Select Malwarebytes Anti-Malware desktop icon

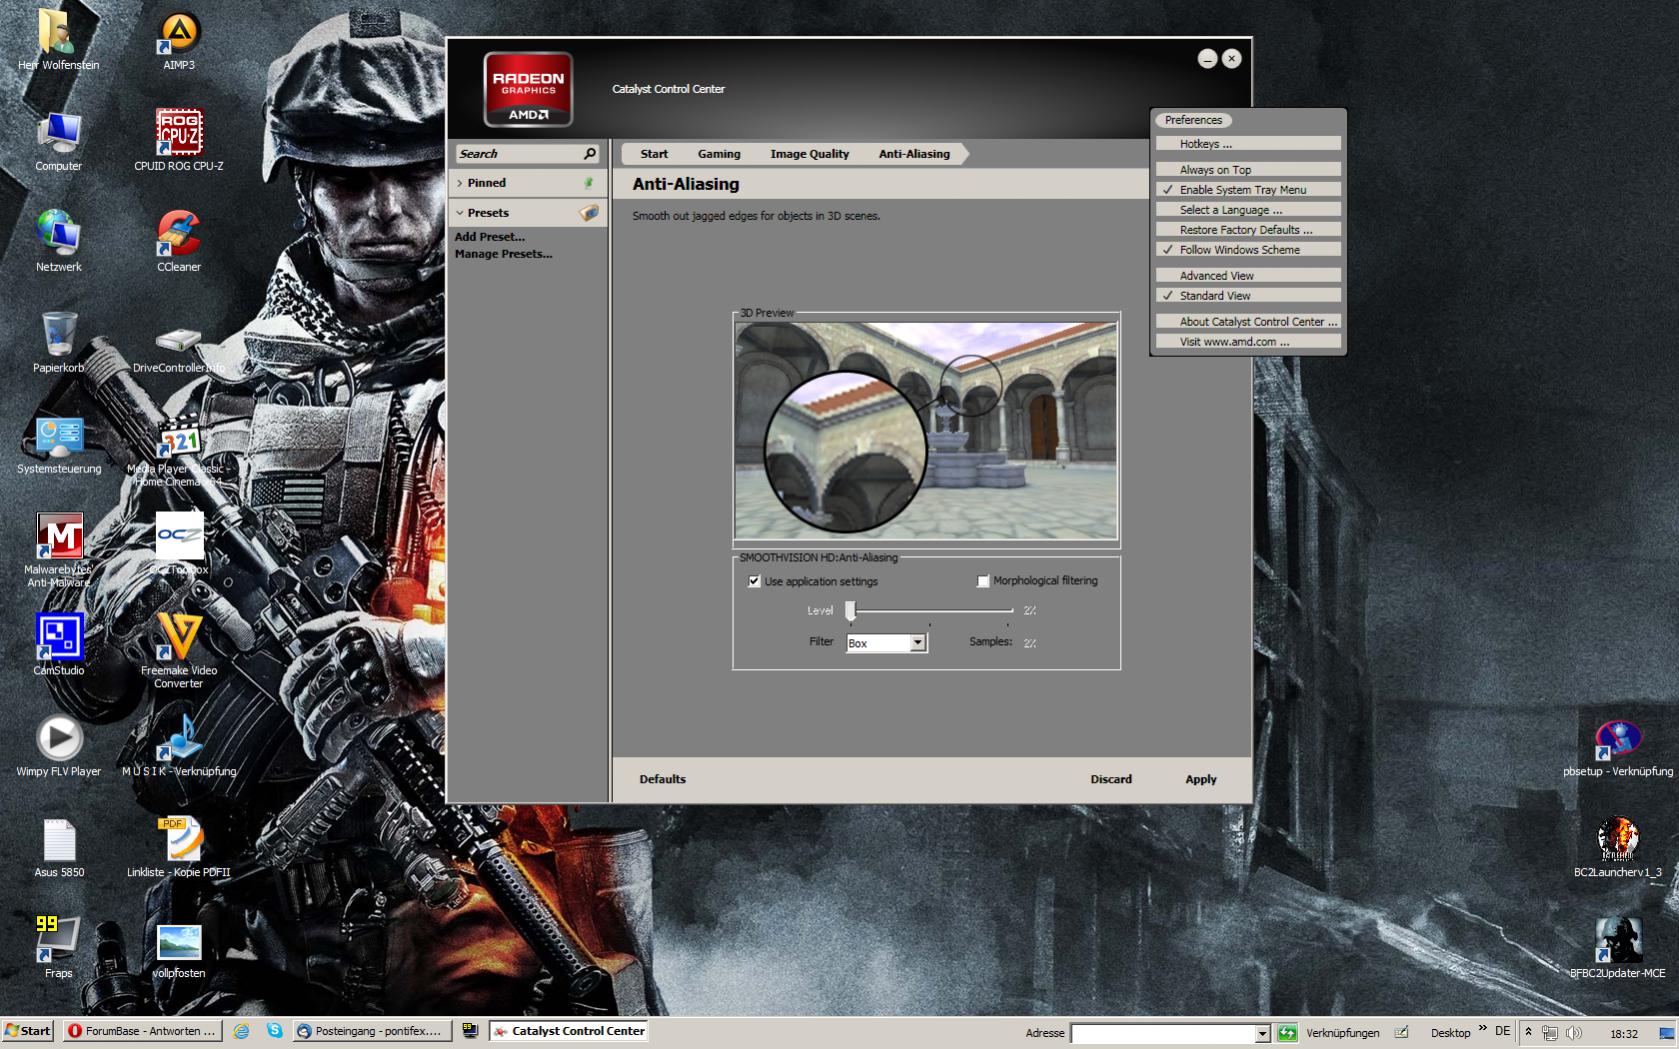pos(59,549)
